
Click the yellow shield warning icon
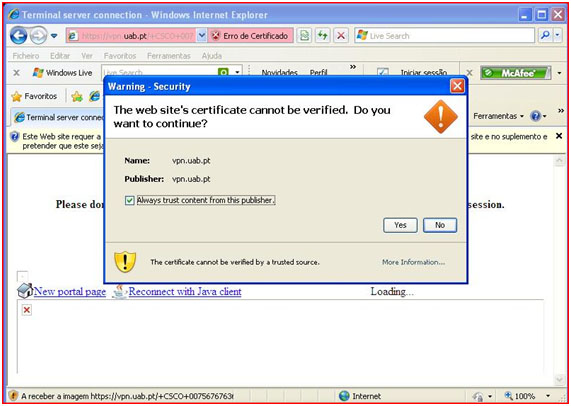pyautogui.click(x=125, y=261)
